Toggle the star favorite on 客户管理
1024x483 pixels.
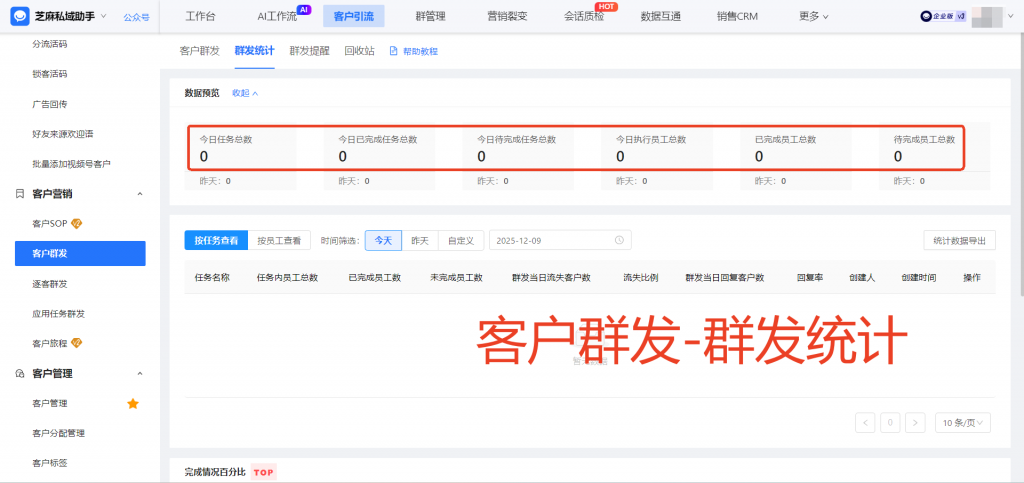pos(133,403)
